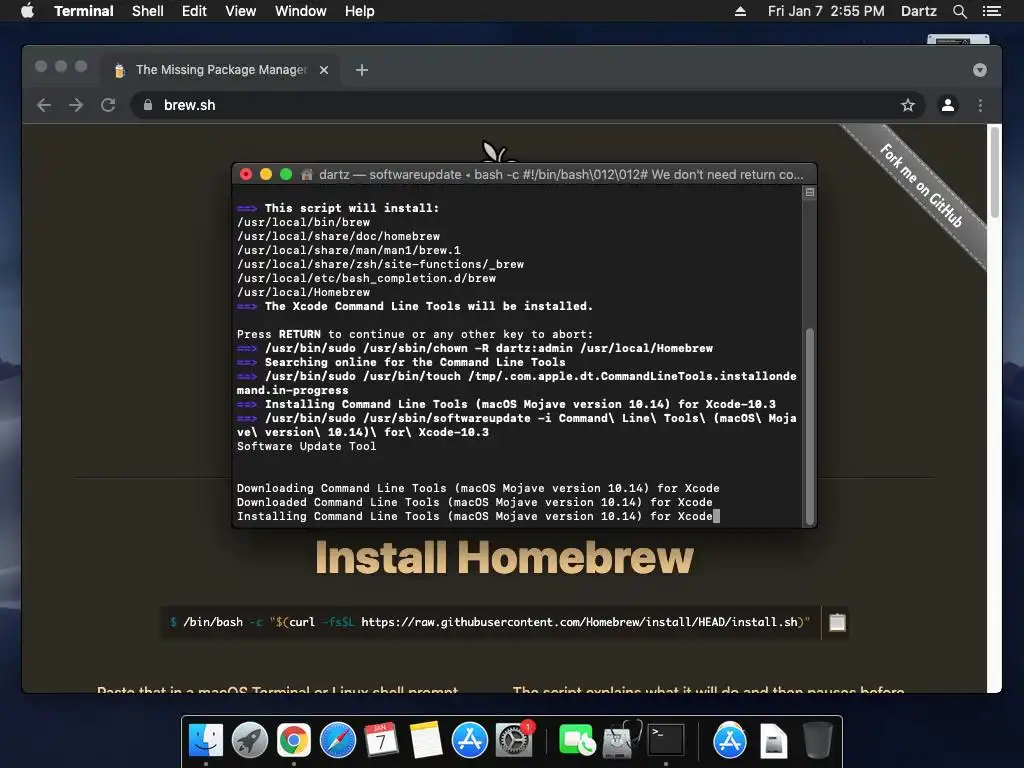Viewport: 1024px width, 768px height.
Task: Open Spotlight search magnifier
Action: [959, 11]
